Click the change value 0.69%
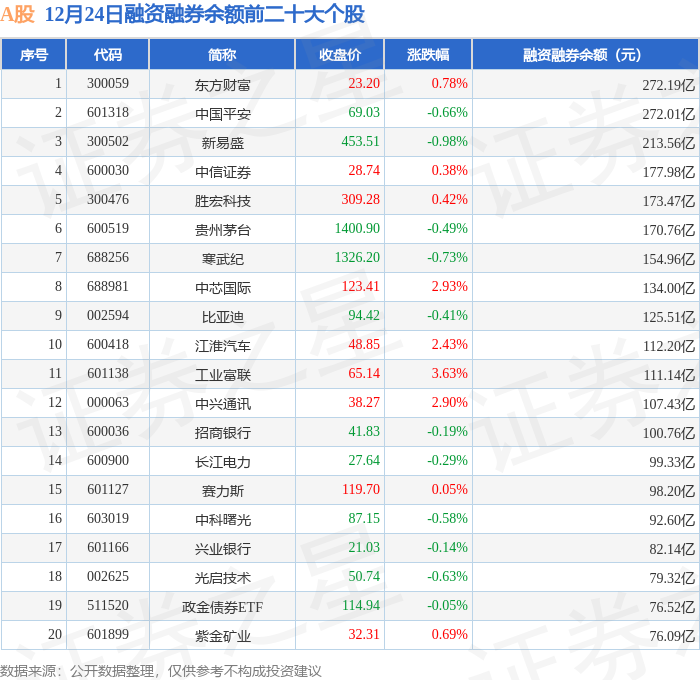The width and height of the screenshot is (700, 680). (x=450, y=635)
